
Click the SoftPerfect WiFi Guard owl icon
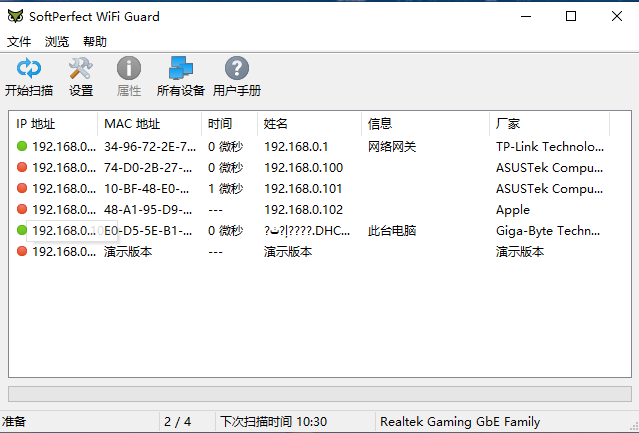click(x=15, y=16)
